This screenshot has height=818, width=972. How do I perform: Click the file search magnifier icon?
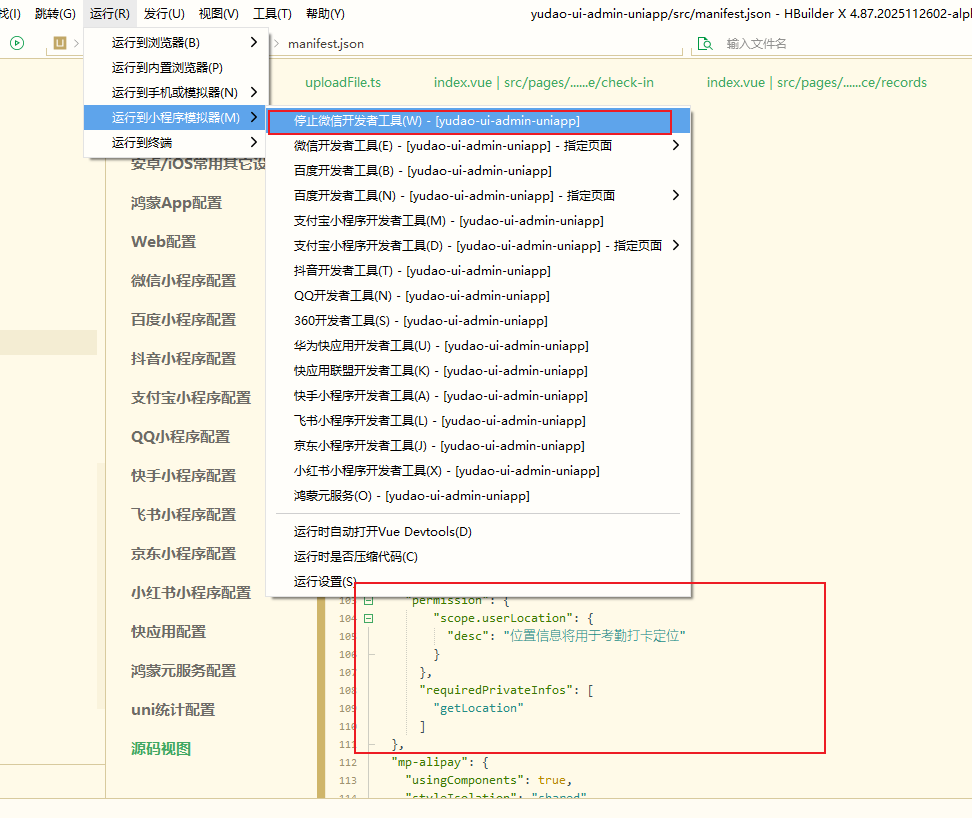point(705,43)
